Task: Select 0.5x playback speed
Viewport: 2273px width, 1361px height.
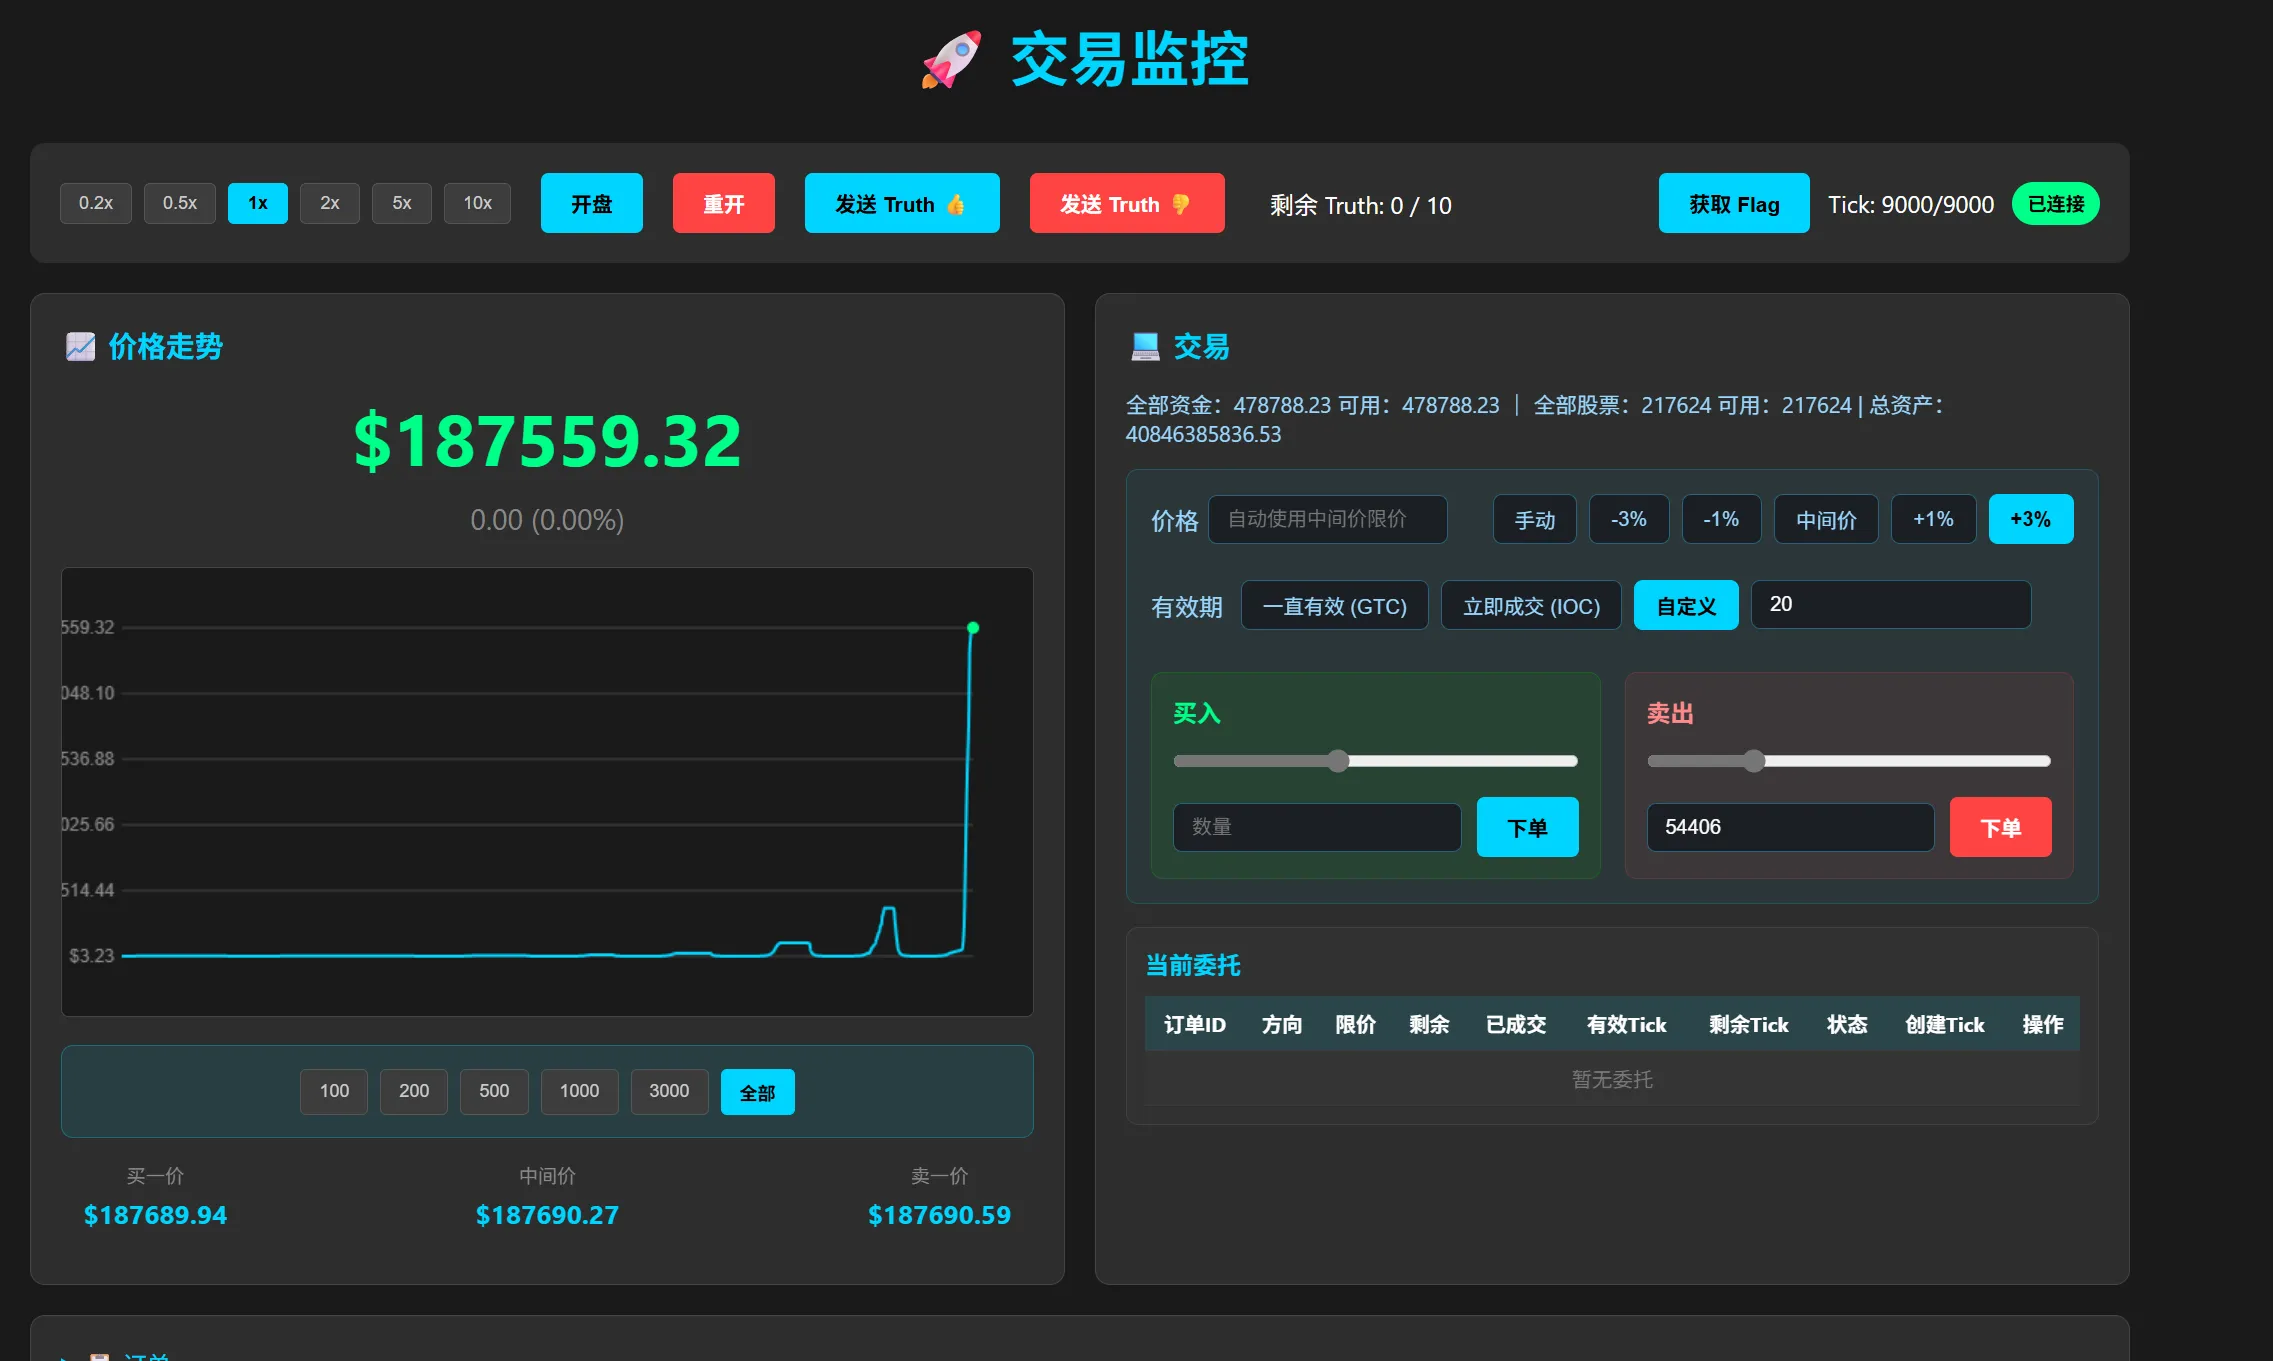Action: (x=180, y=203)
